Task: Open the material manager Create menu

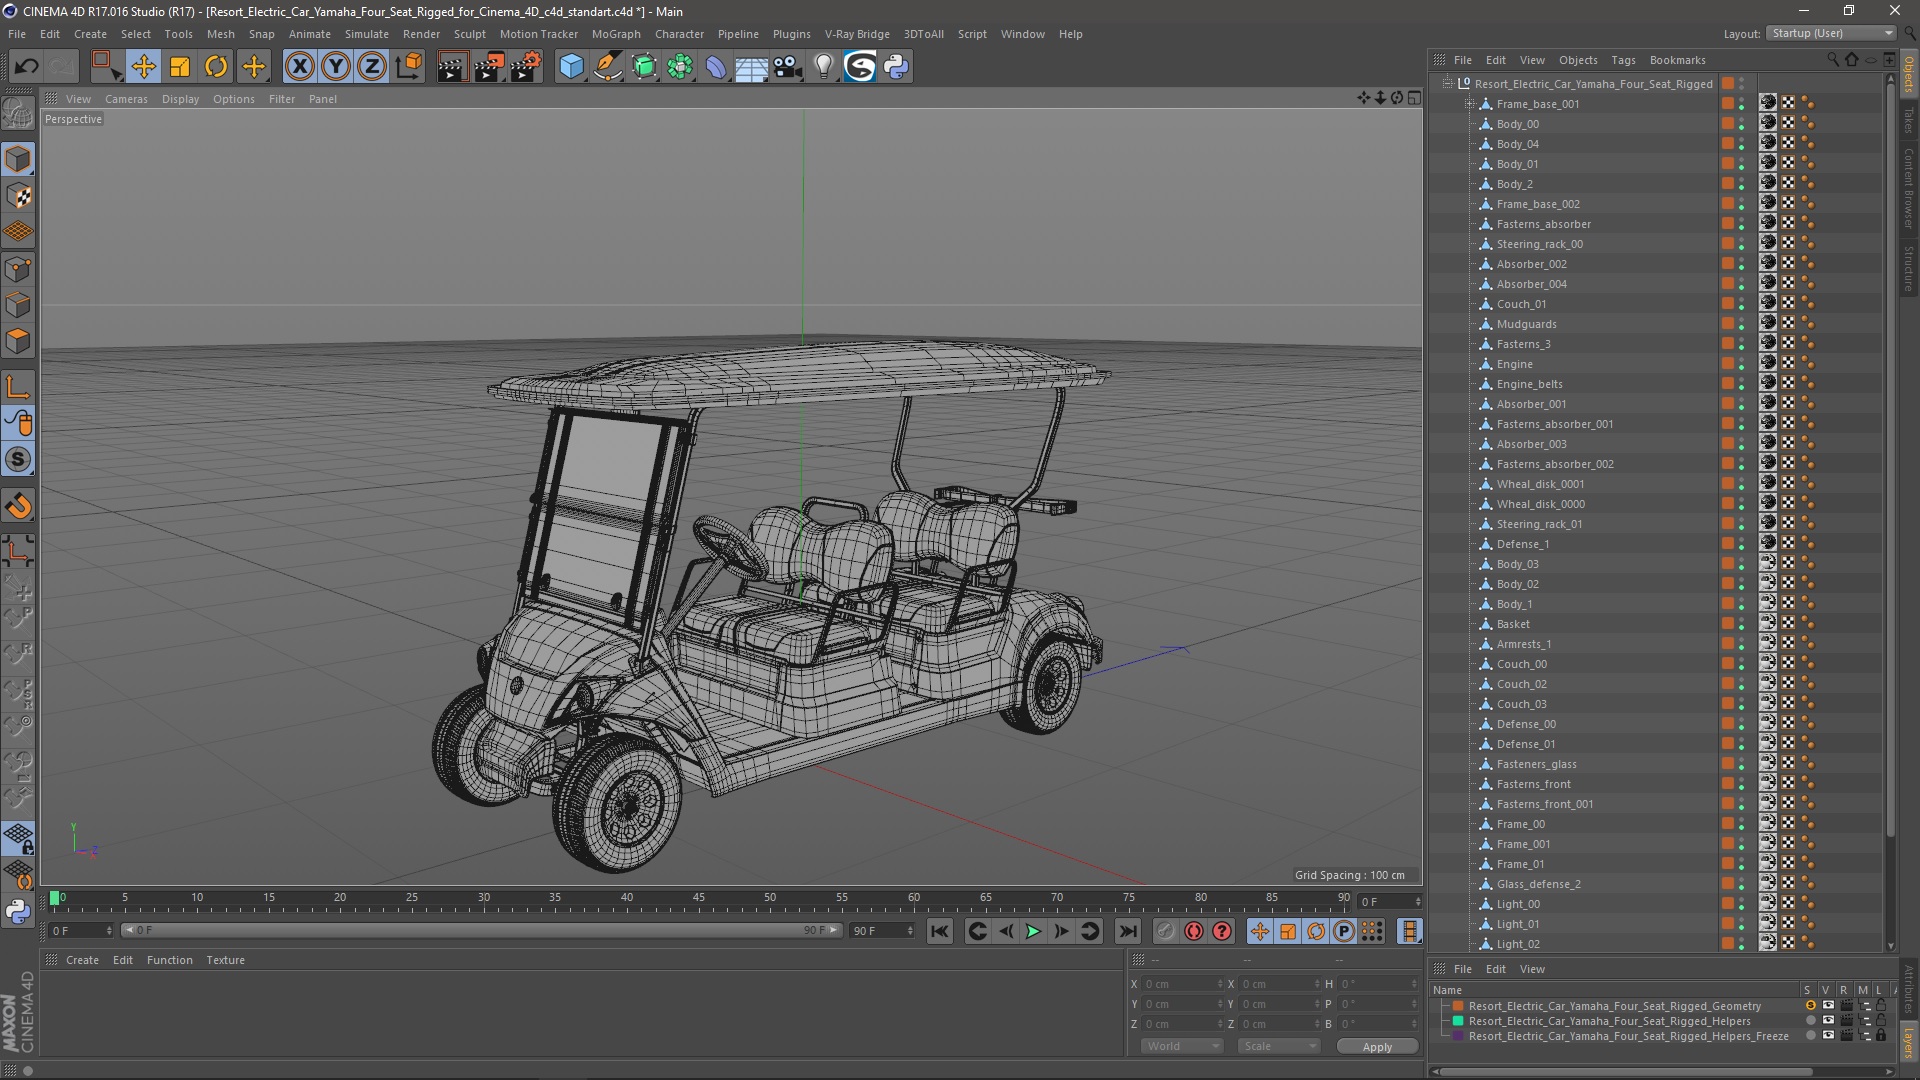Action: point(82,960)
